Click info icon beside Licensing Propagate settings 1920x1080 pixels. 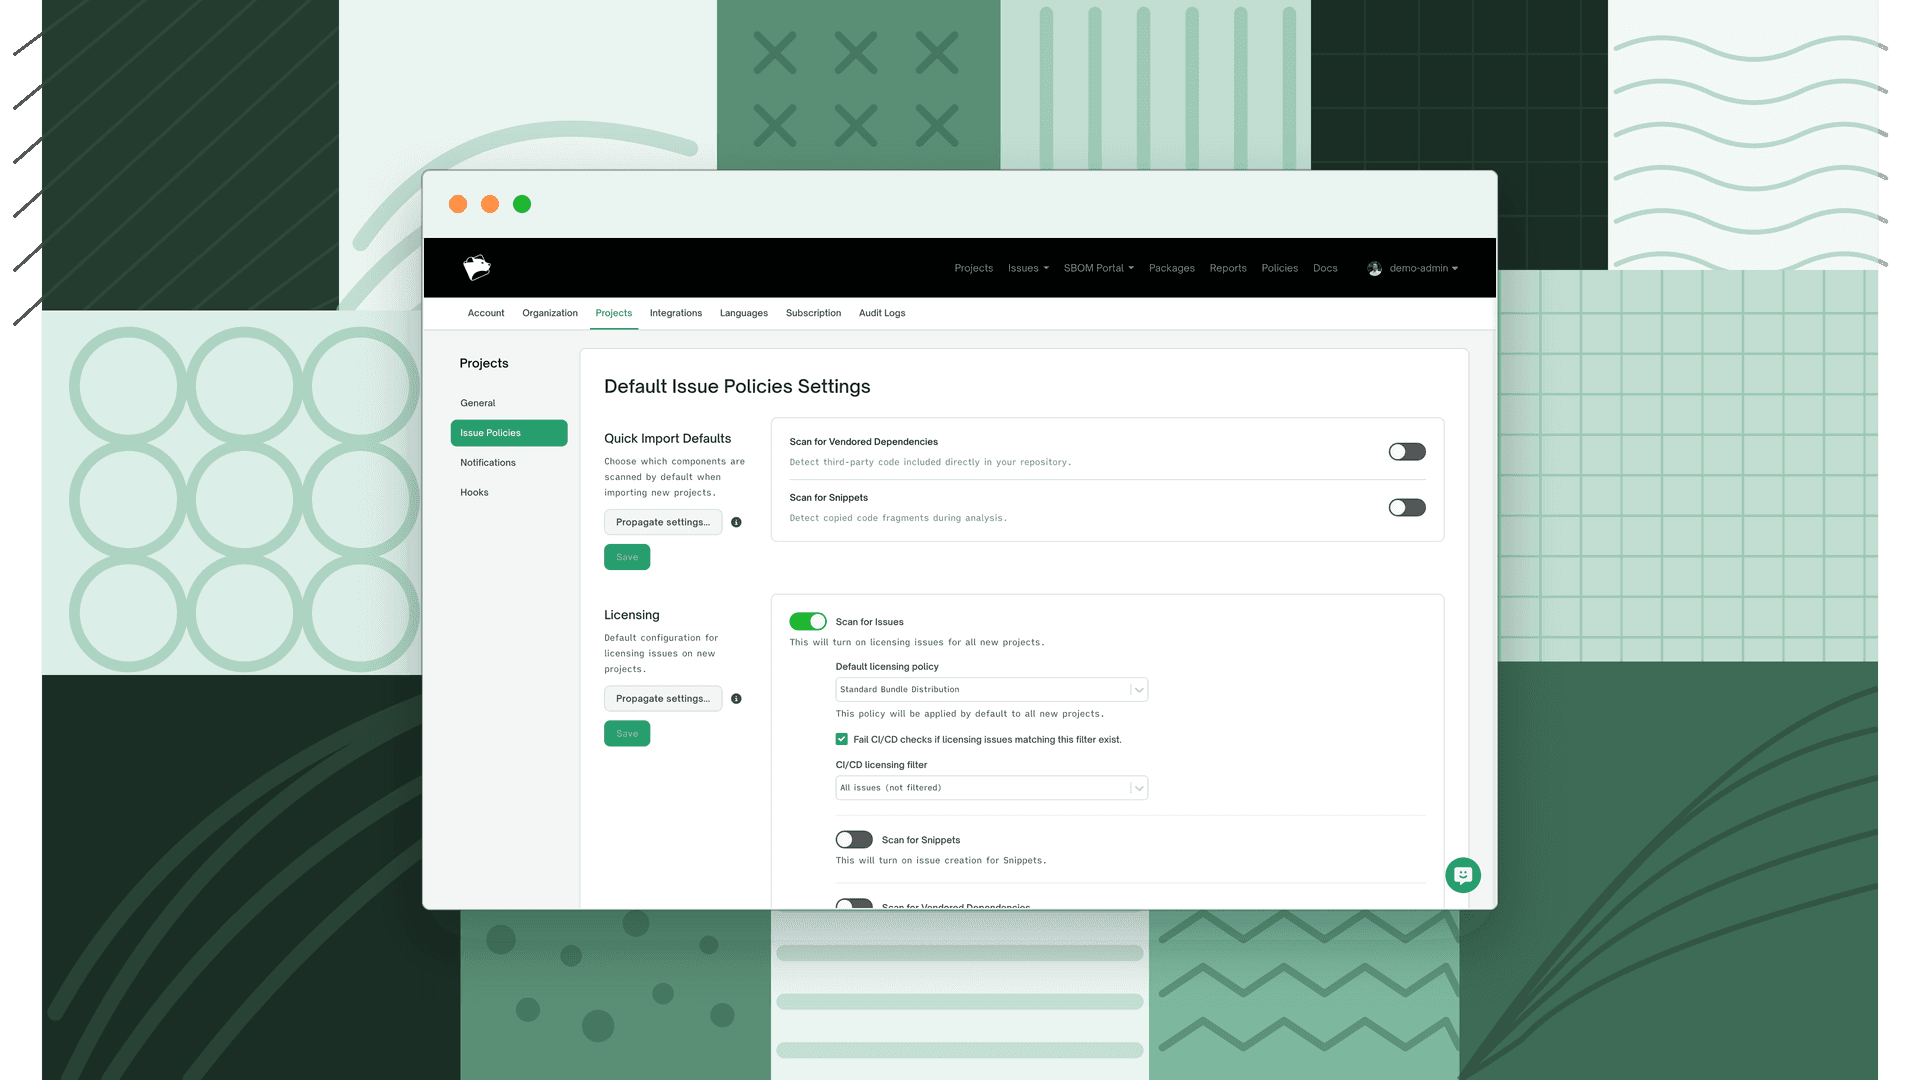coord(736,699)
